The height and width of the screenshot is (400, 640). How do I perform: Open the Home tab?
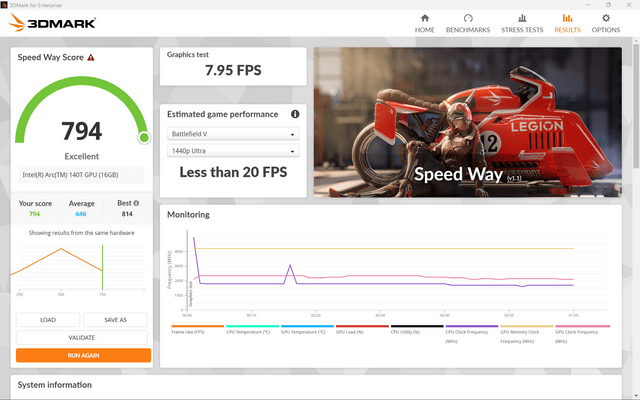424,24
